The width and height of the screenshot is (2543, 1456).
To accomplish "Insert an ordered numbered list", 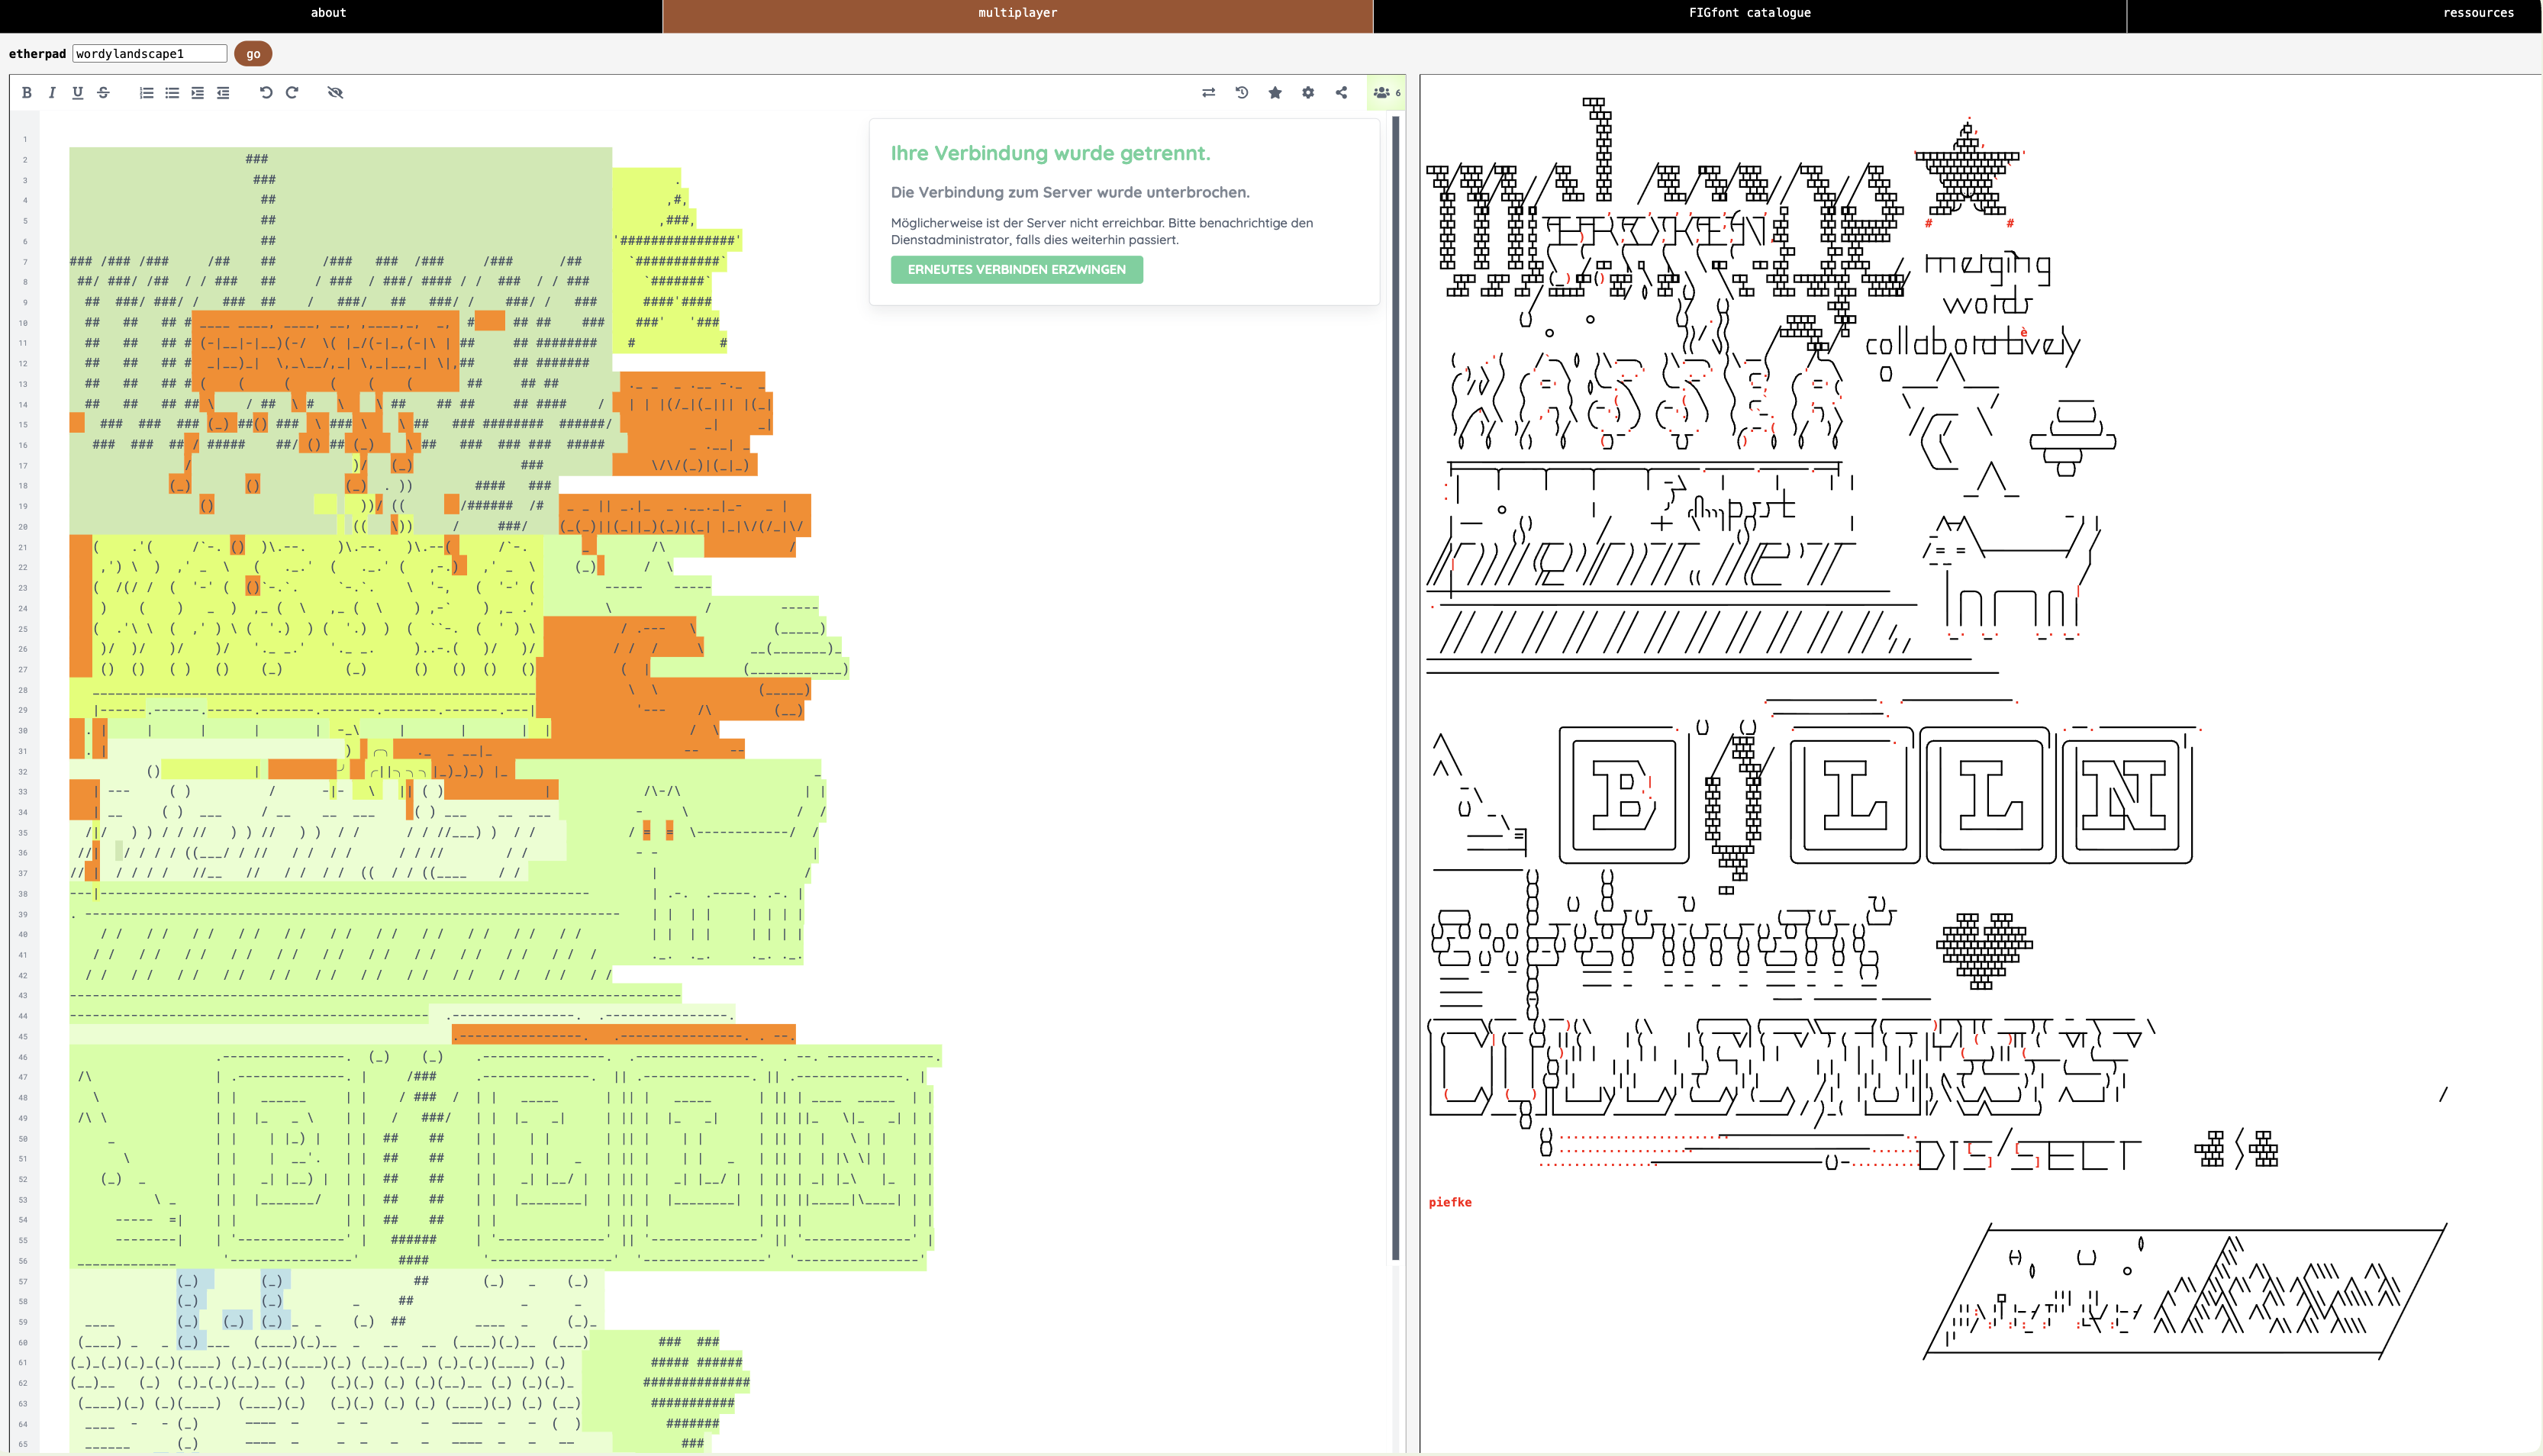I will point(146,92).
